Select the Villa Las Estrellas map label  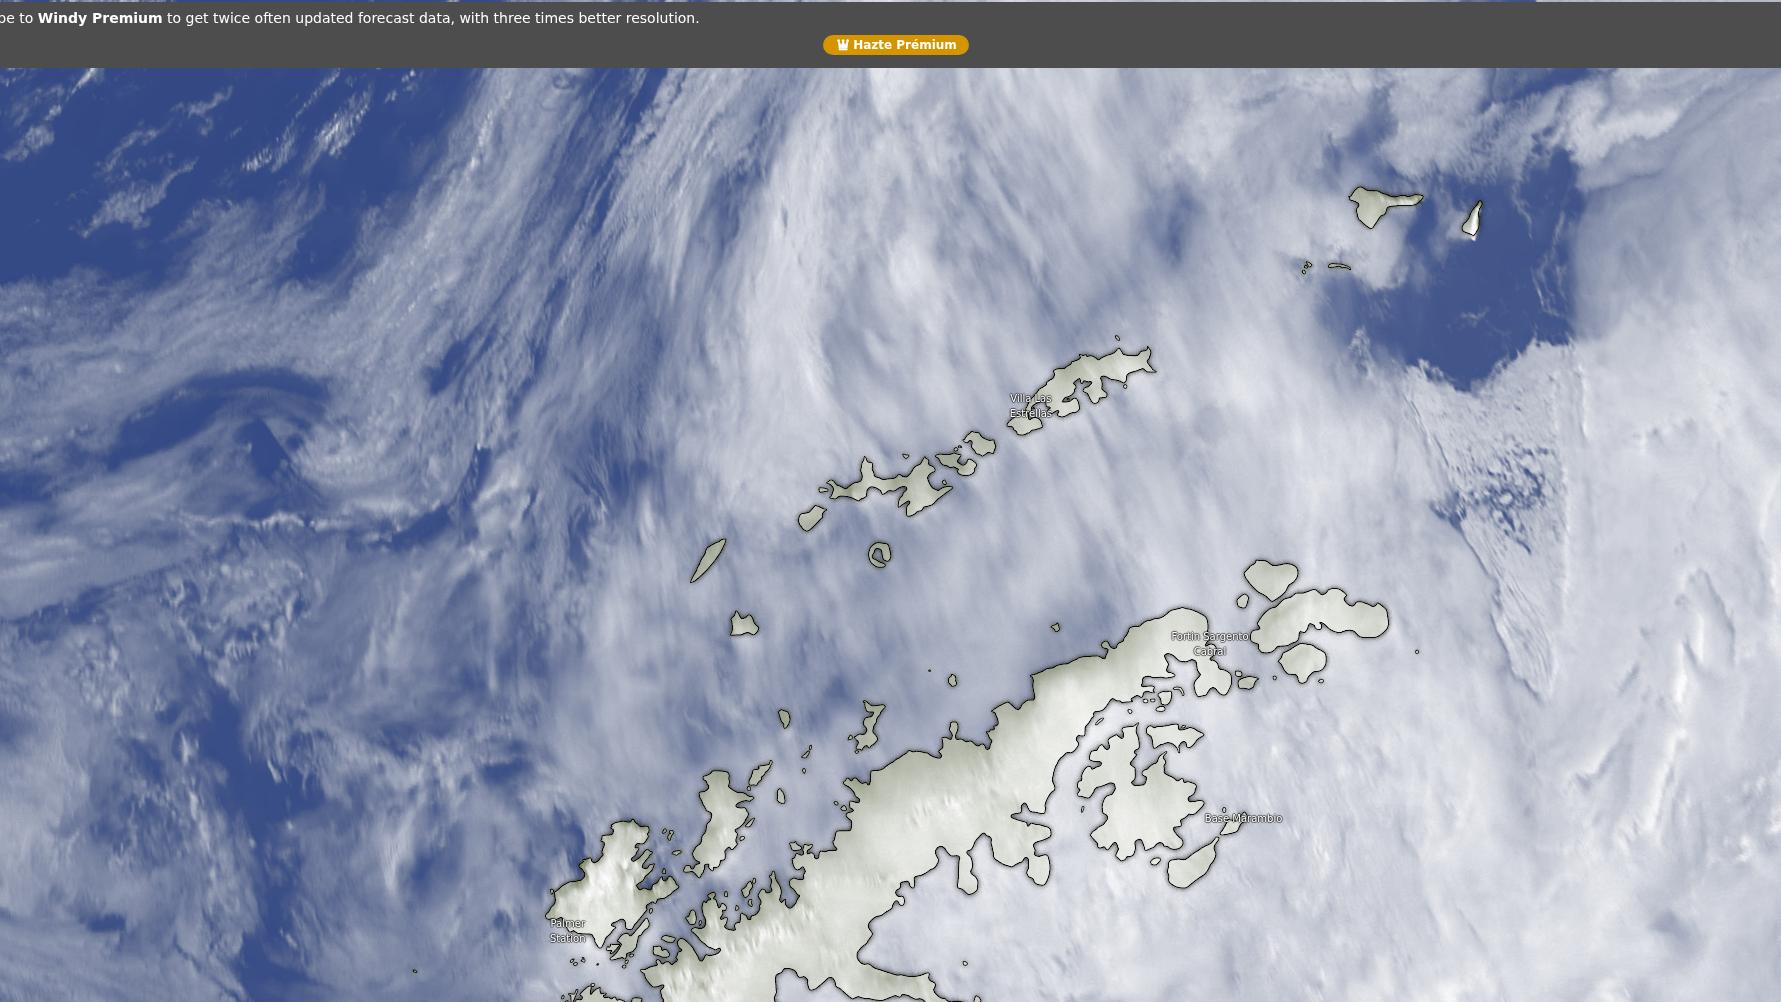click(x=1029, y=406)
